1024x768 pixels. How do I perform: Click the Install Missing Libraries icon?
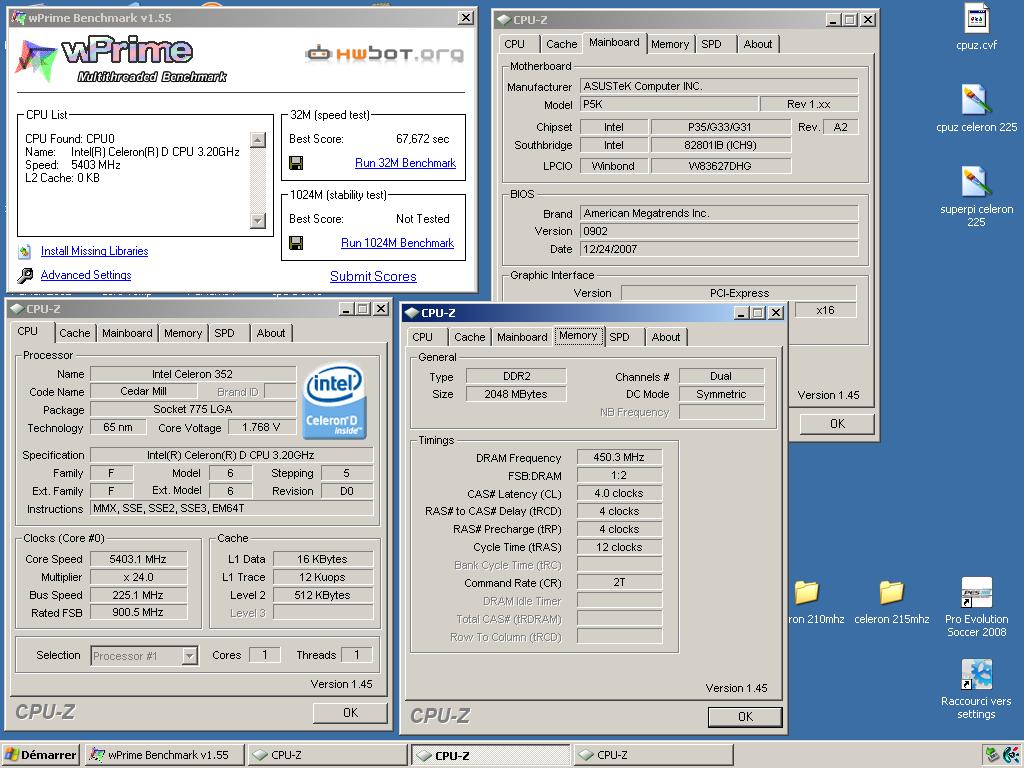tap(25, 251)
